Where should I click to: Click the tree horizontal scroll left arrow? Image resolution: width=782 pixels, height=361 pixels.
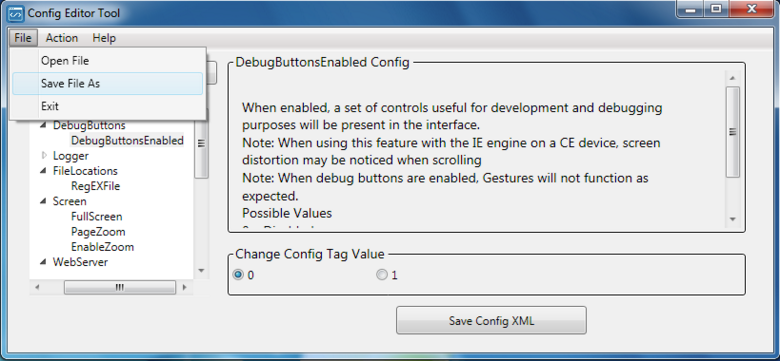[37, 287]
